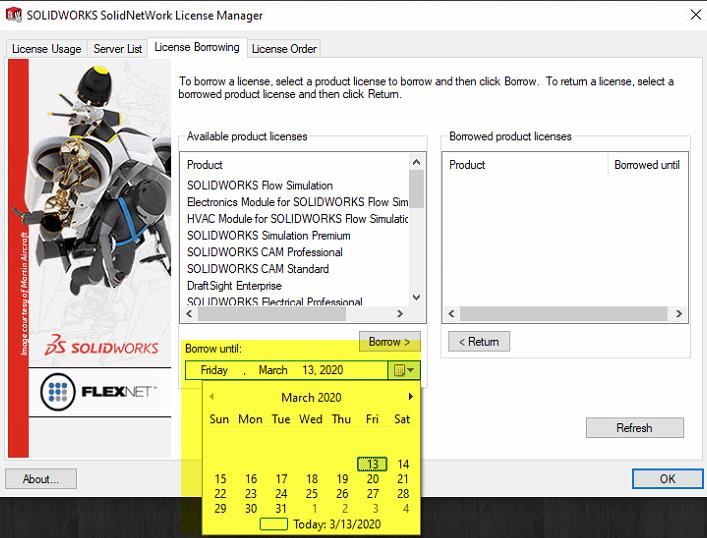Click the < Return button
The height and width of the screenshot is (538, 707).
[x=479, y=342]
